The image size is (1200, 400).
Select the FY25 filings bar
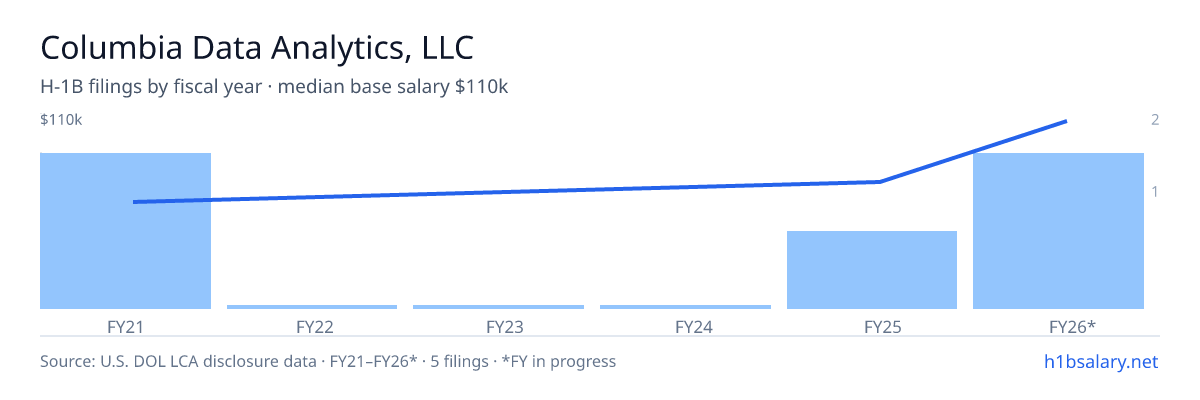(x=872, y=270)
